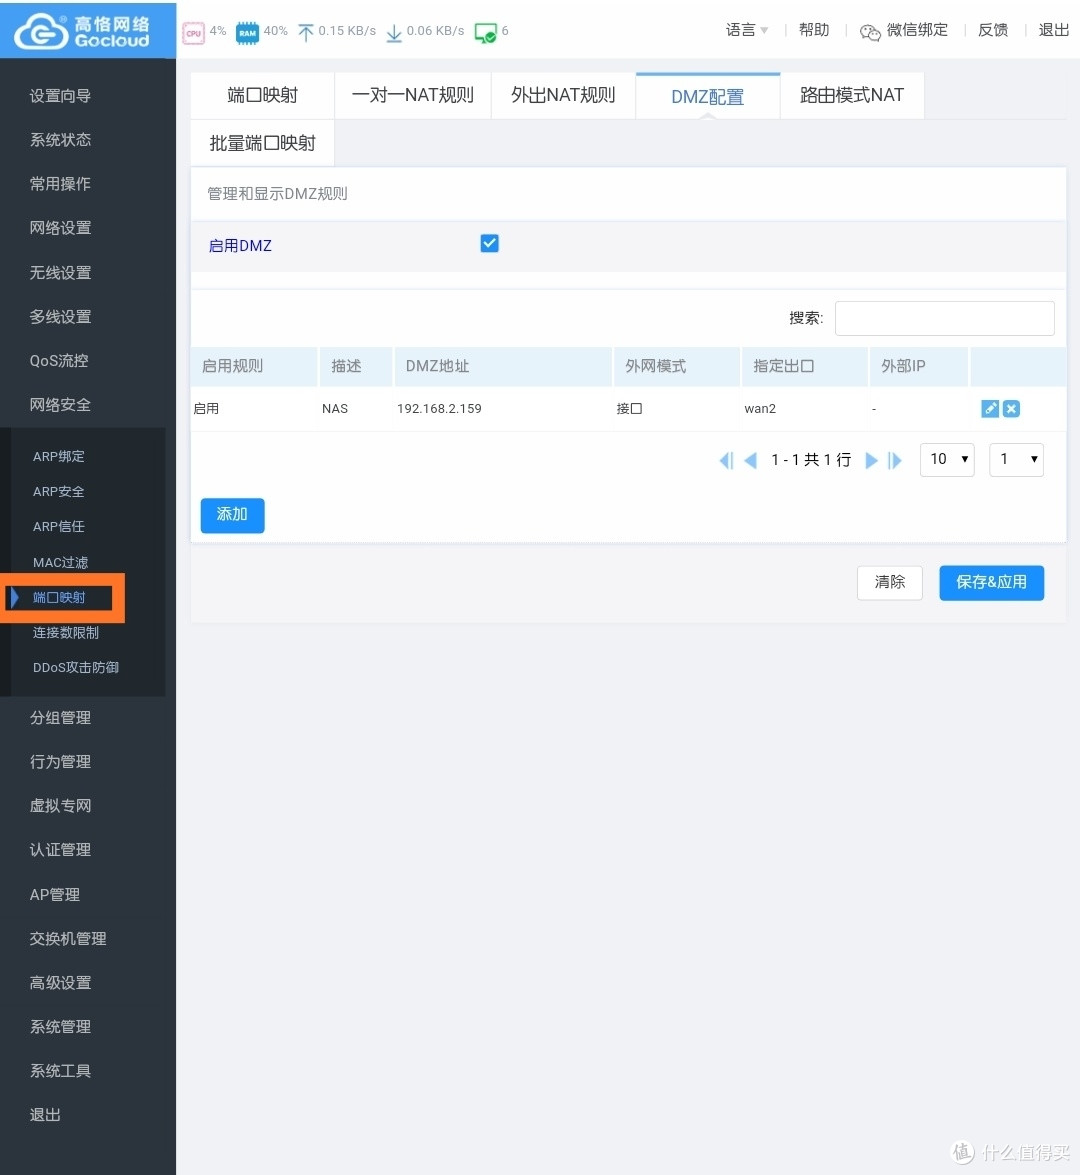Open 虚拟专网 in the sidebar

[x=60, y=806]
